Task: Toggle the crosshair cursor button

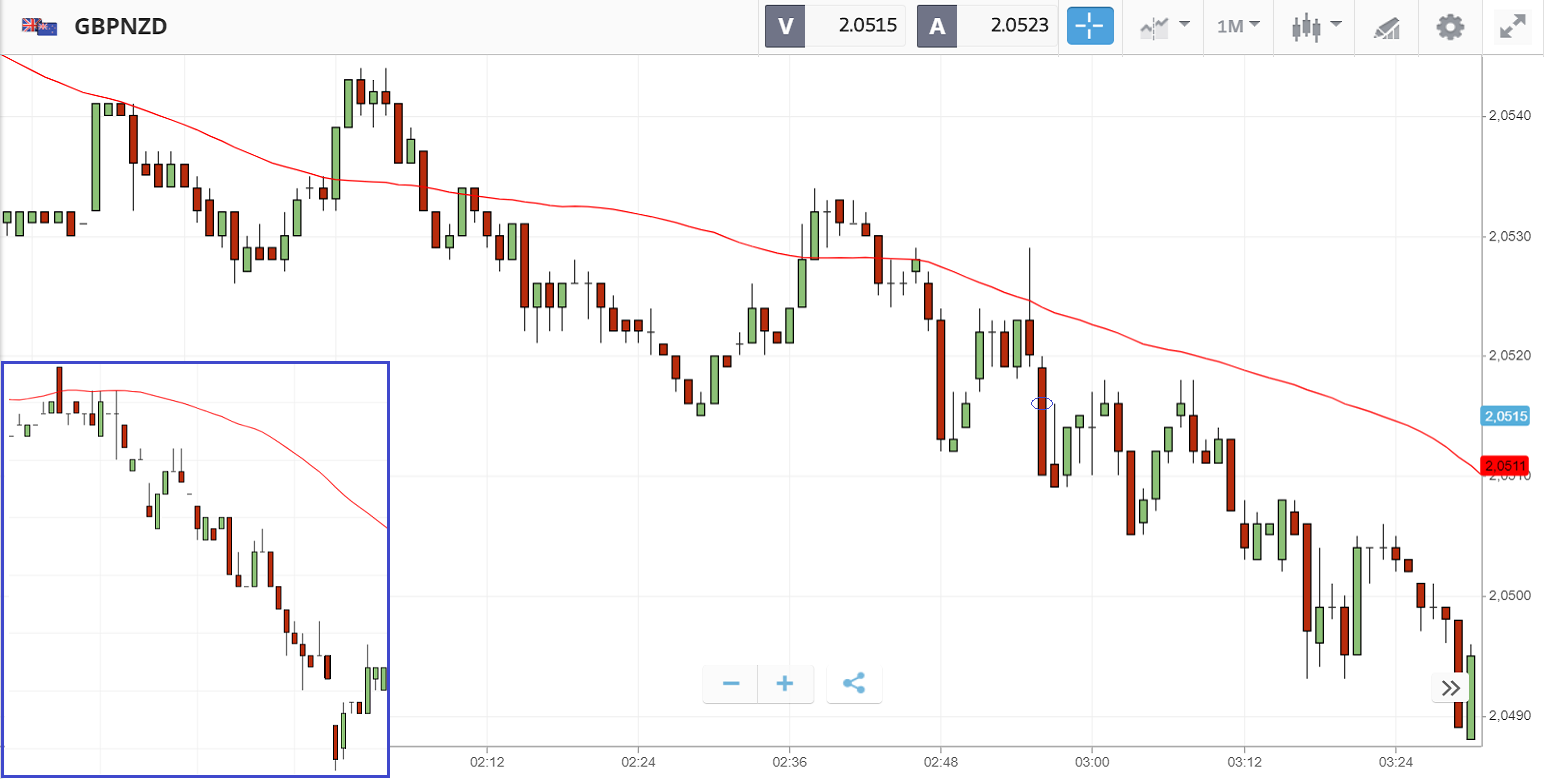Action: 1090,26
